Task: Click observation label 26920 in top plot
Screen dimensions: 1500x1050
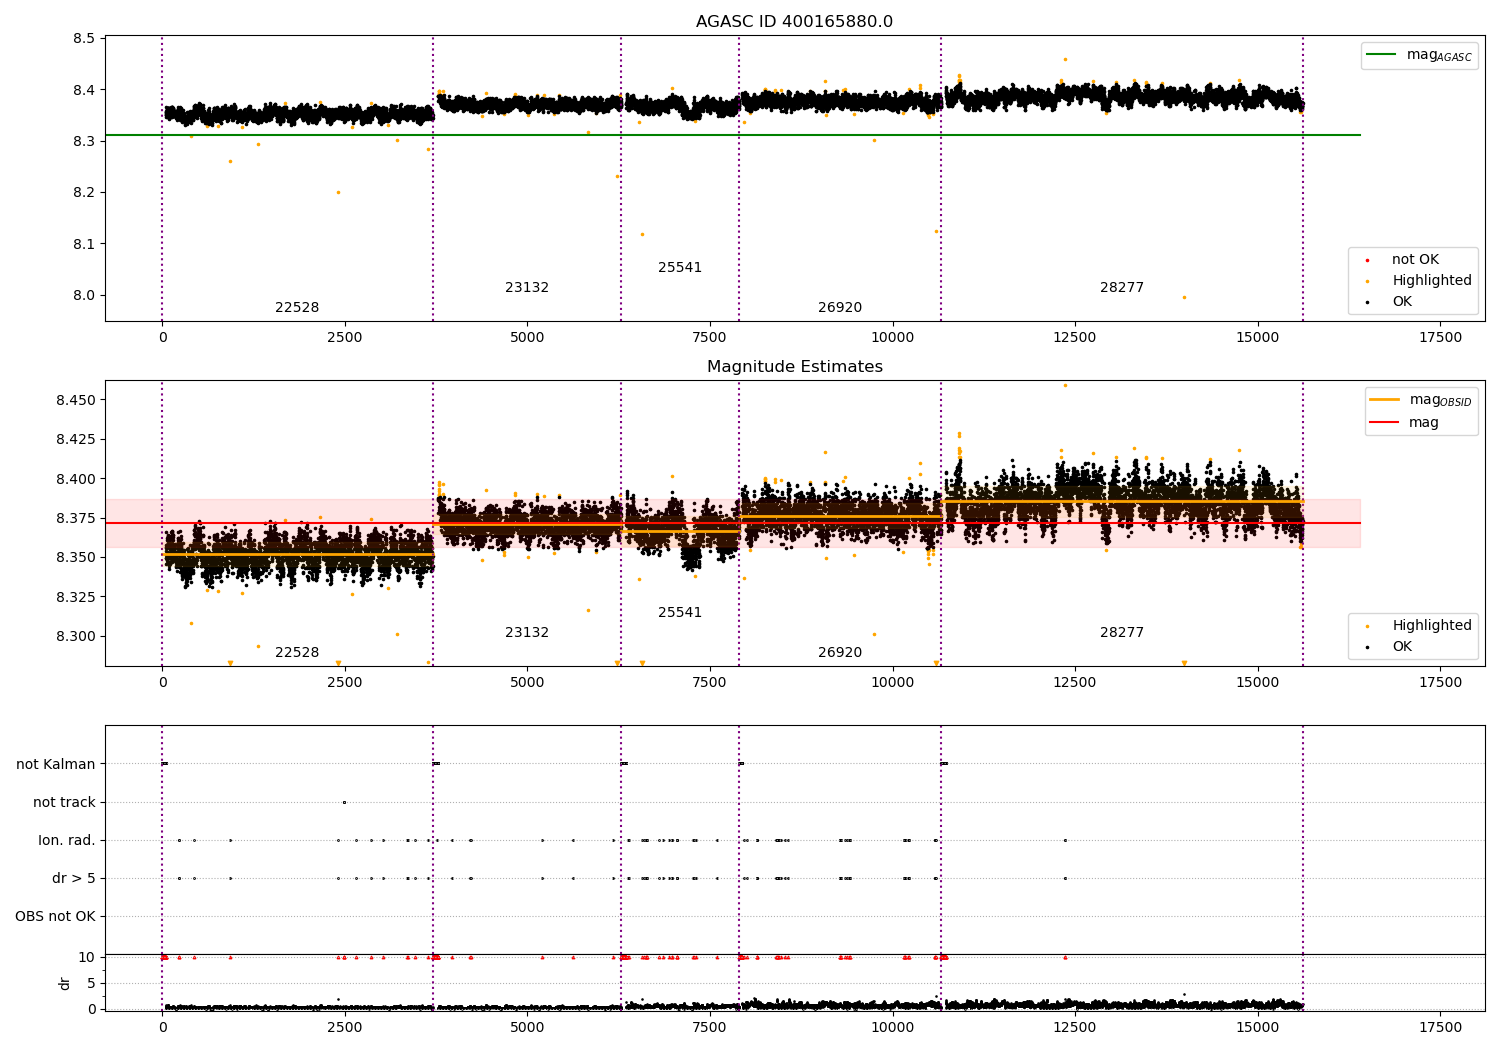Action: (840, 308)
